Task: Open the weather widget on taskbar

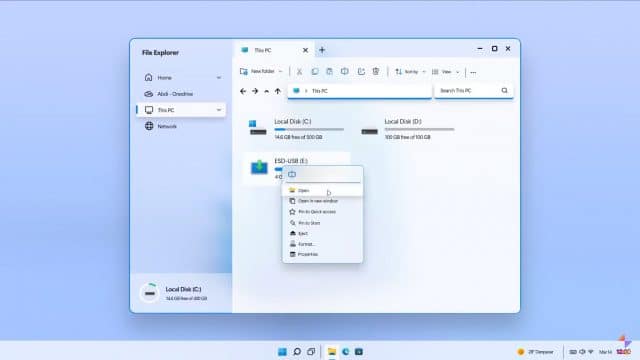Action: (535, 352)
